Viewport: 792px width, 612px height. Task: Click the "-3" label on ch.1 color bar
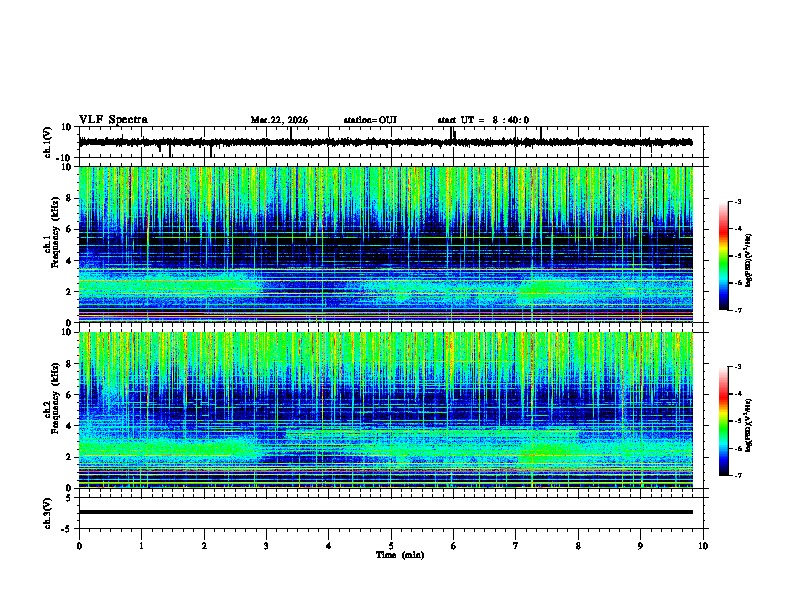737,201
